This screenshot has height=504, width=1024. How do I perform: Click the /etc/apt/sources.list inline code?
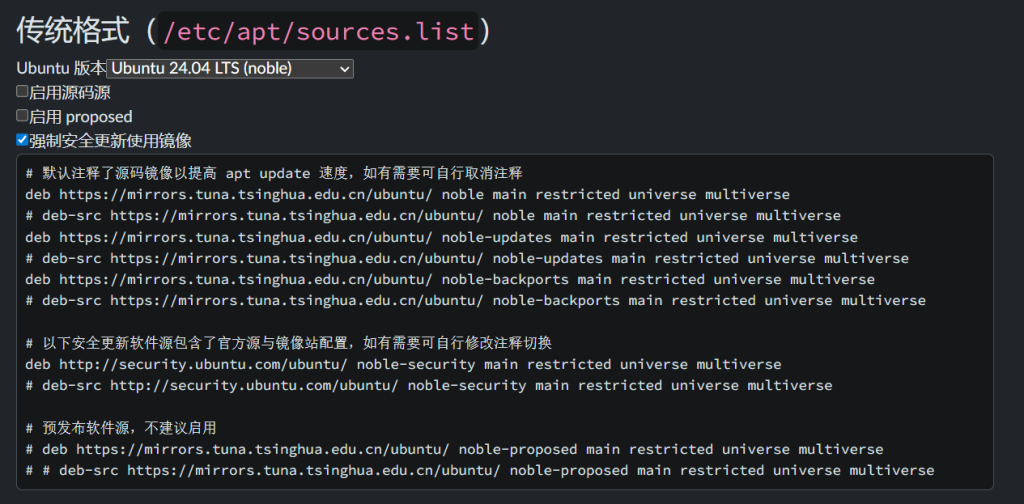click(x=318, y=31)
